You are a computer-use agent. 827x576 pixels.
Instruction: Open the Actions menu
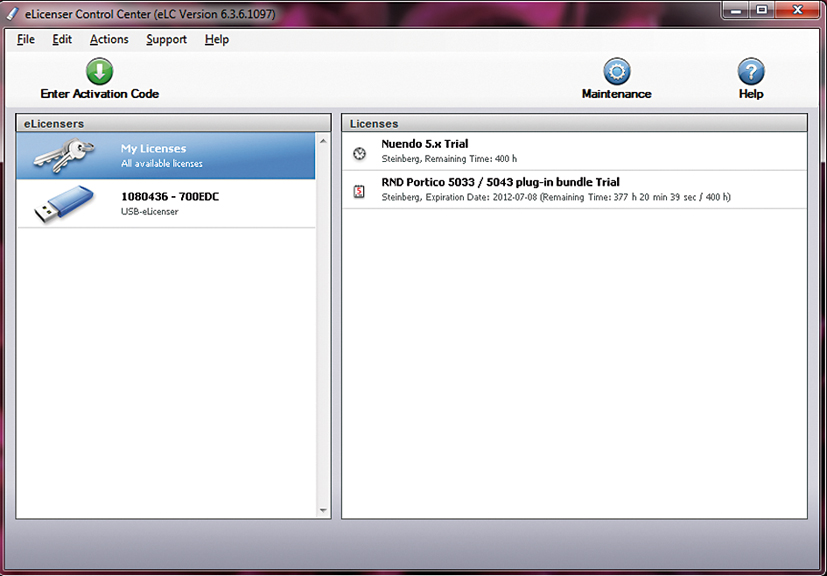coord(109,40)
